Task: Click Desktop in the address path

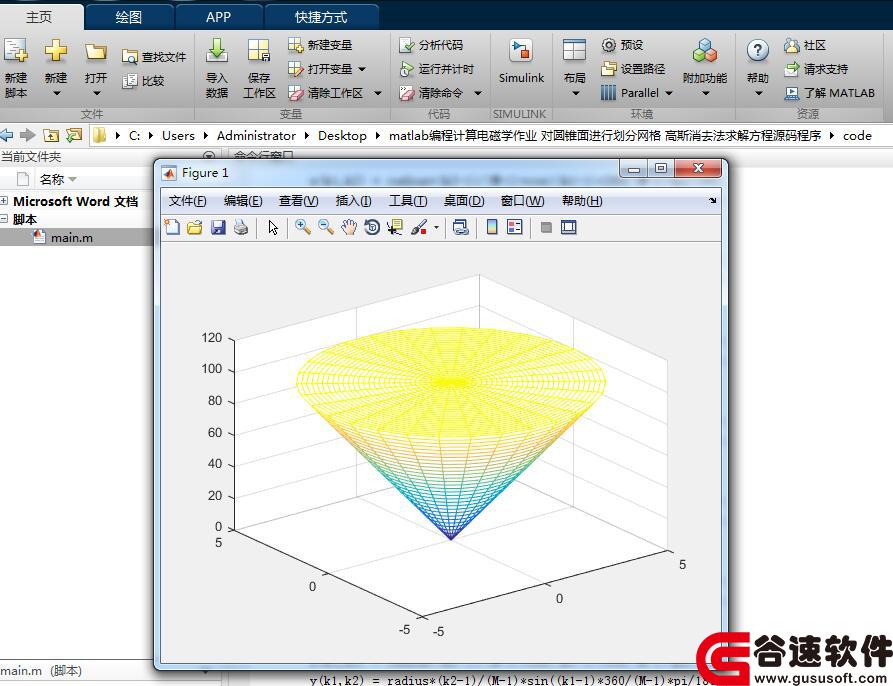Action: point(342,135)
